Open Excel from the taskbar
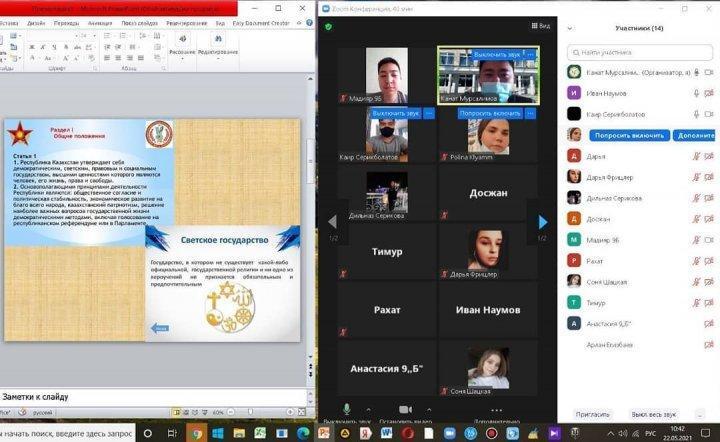The width and height of the screenshot is (720, 442). 260,433
